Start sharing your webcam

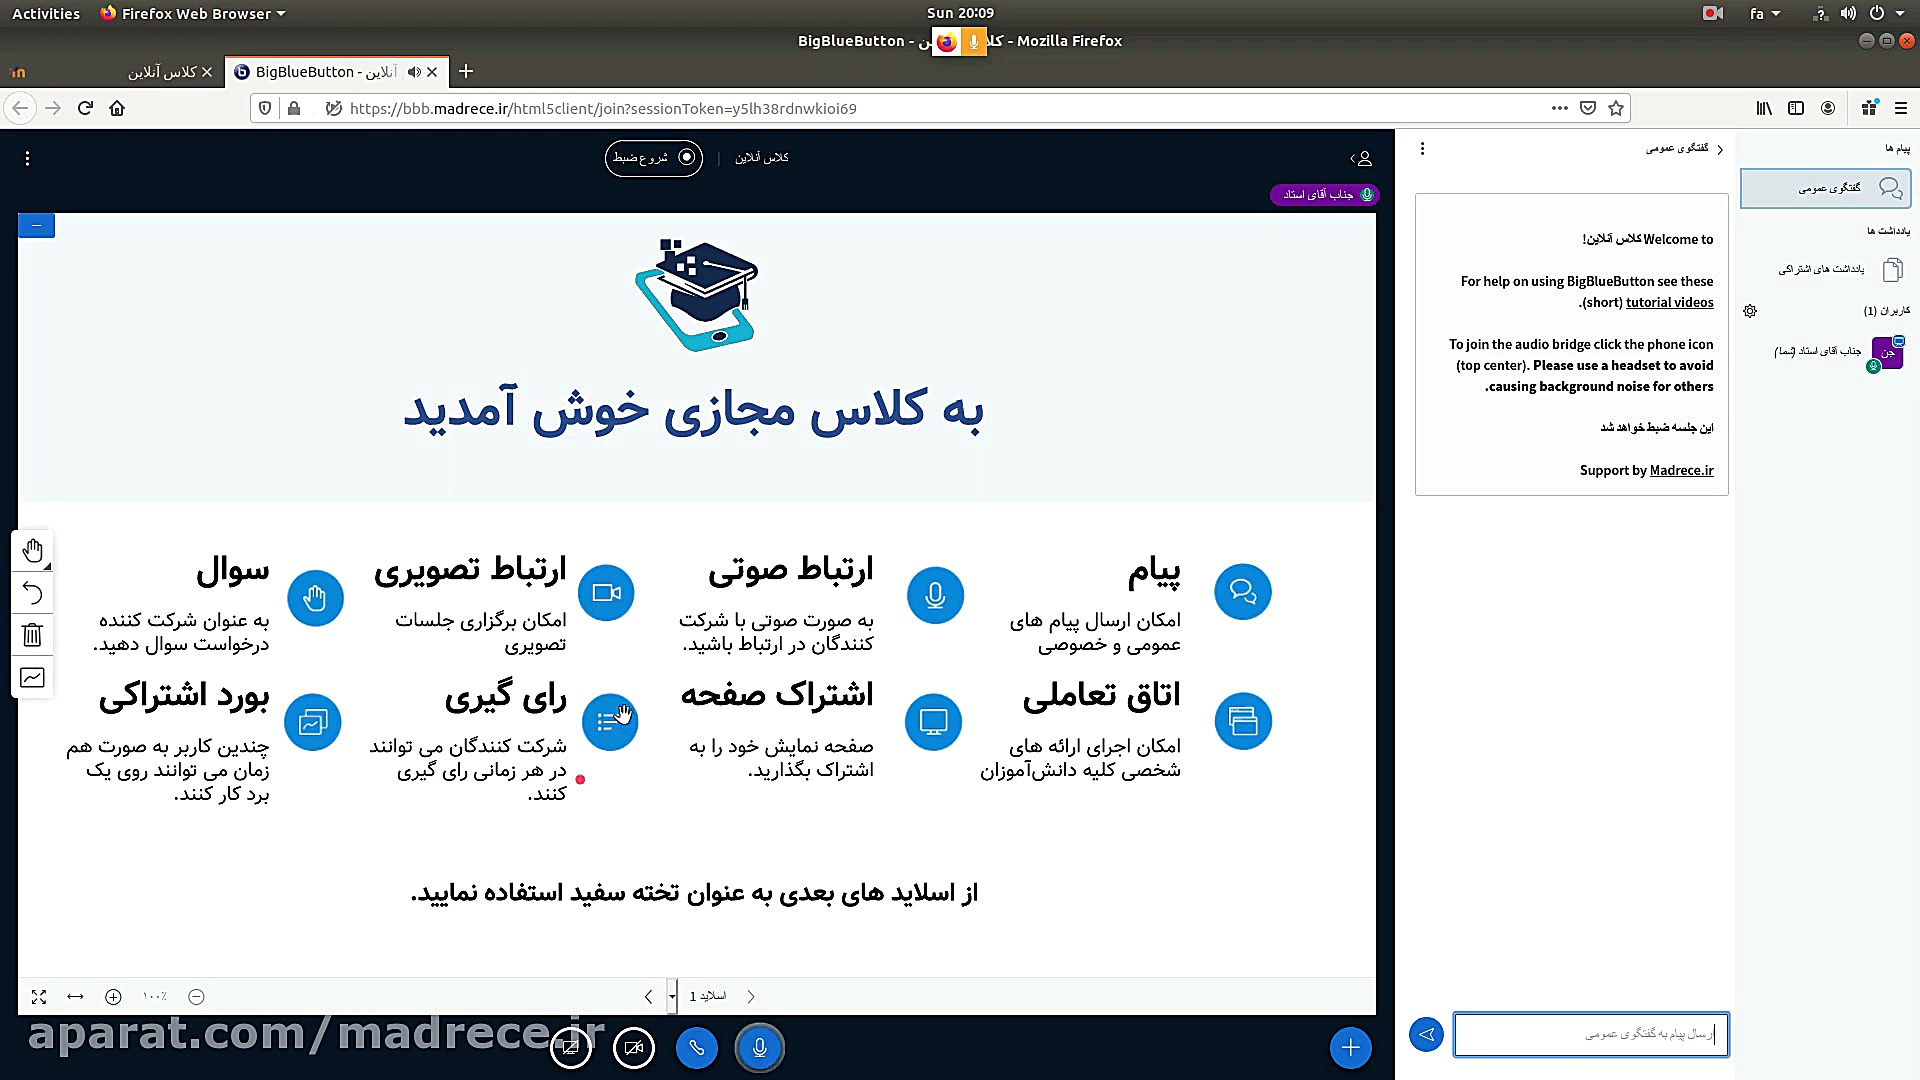634,1048
